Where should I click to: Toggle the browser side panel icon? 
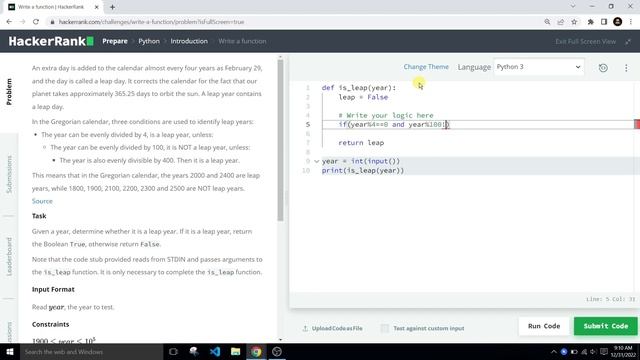604,22
